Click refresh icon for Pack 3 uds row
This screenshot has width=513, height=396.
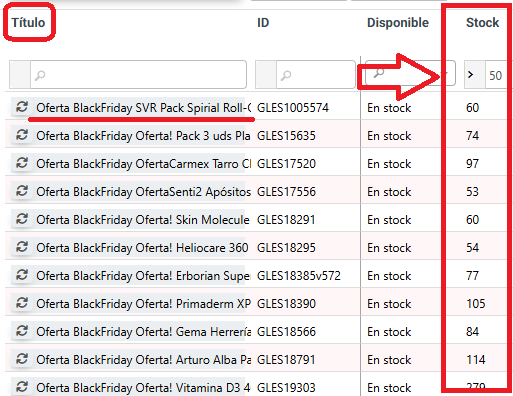click(22, 135)
